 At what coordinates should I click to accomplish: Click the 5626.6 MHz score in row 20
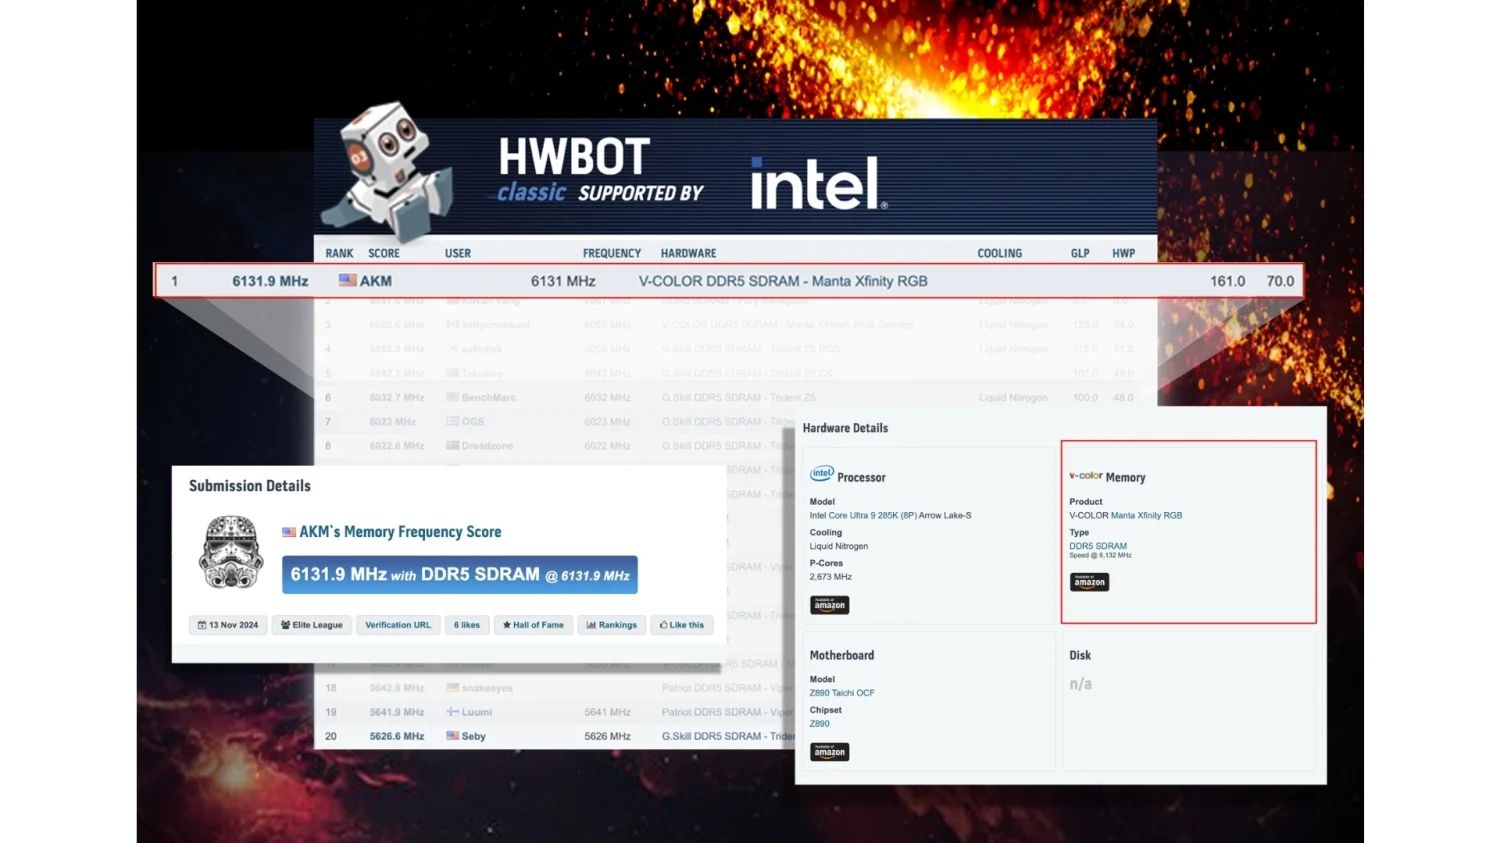(x=397, y=736)
